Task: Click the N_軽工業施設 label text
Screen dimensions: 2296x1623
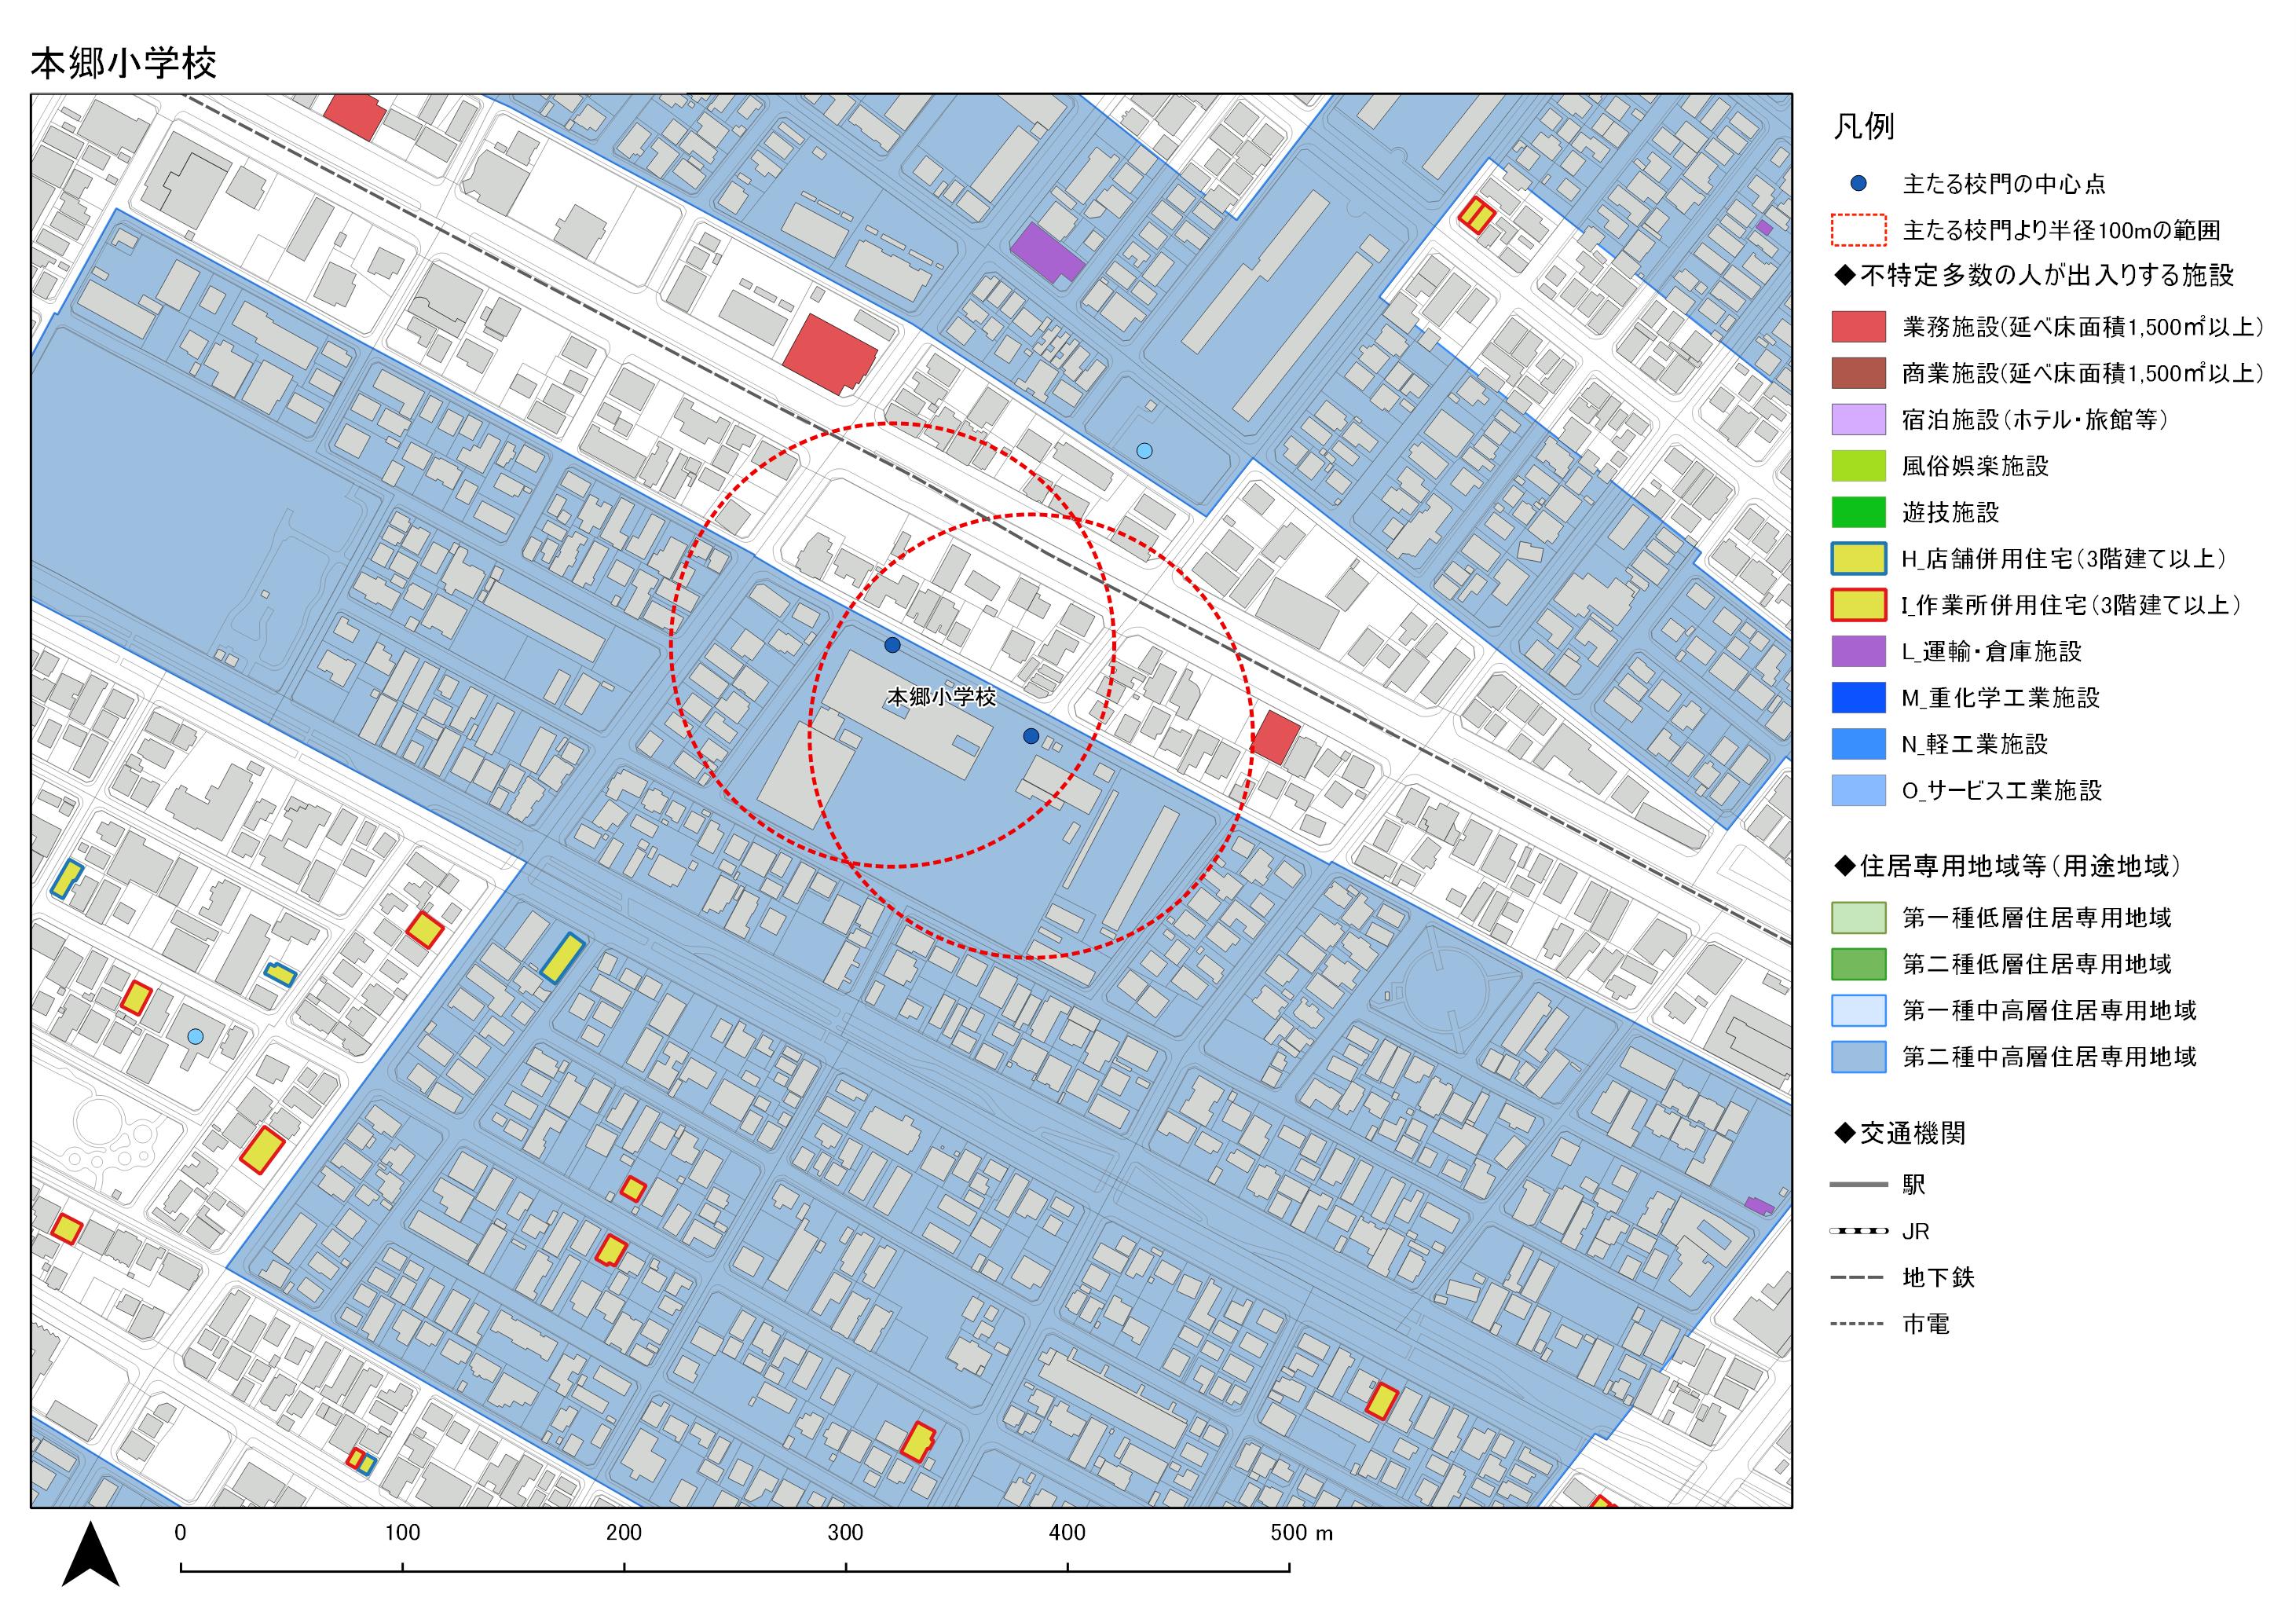Action: click(x=1974, y=744)
